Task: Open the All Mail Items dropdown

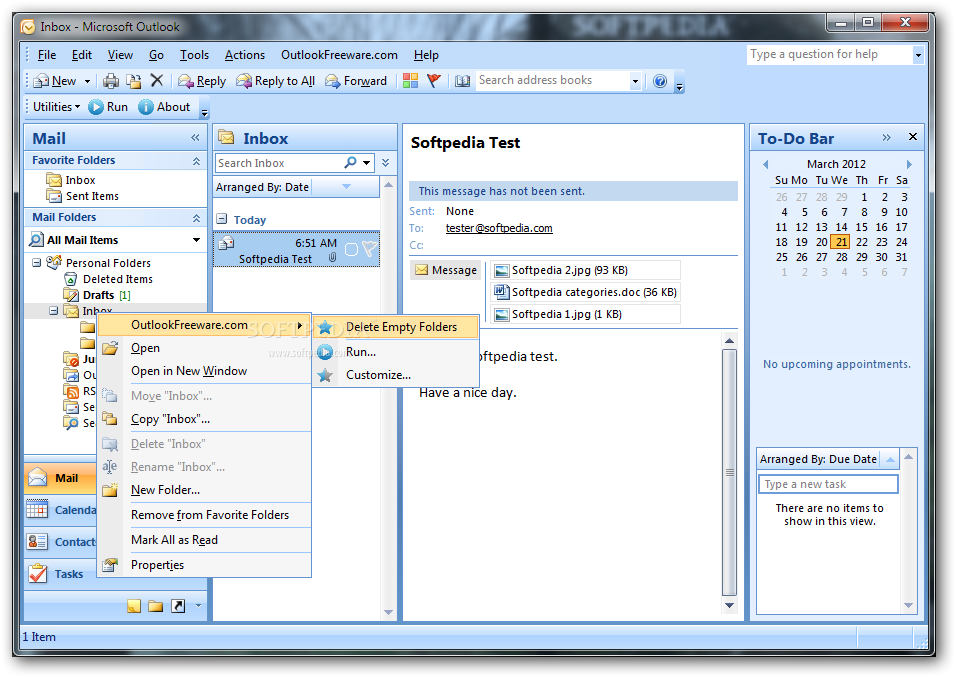Action: pos(196,240)
